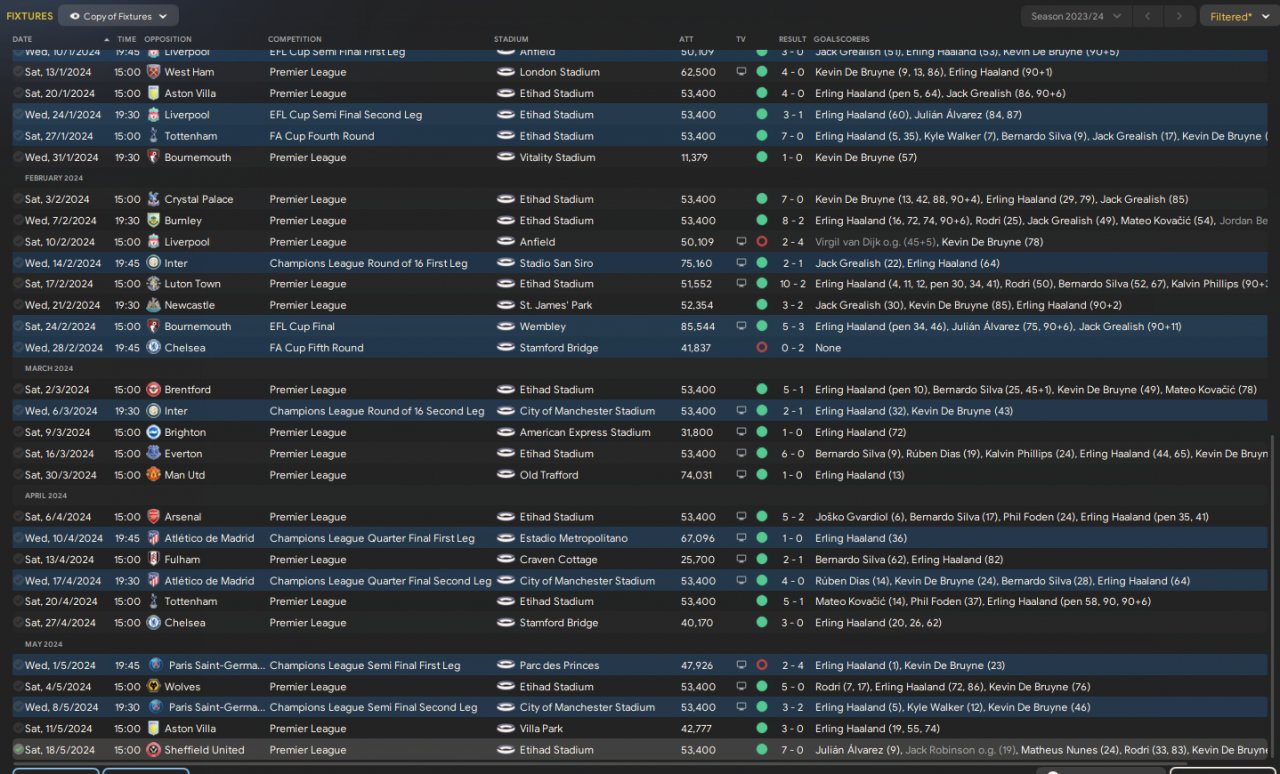This screenshot has height=774, width=1280.
Task: Open Champions League Quarter Final First Leg link
Action: point(372,538)
